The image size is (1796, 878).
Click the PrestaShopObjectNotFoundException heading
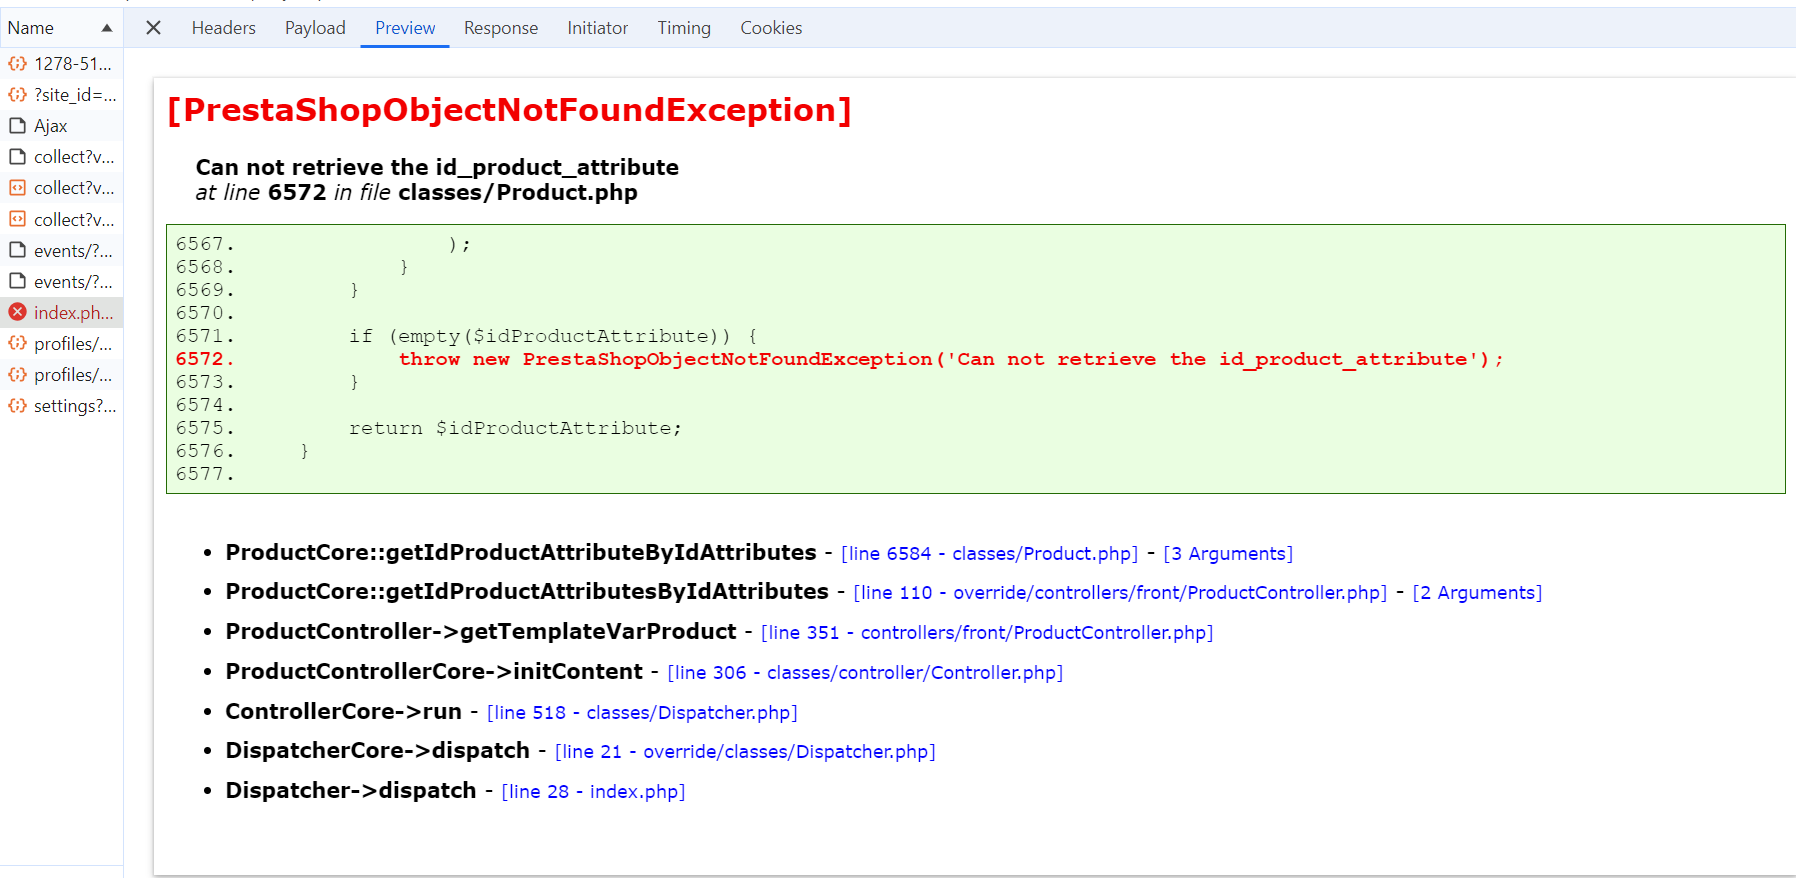[509, 110]
